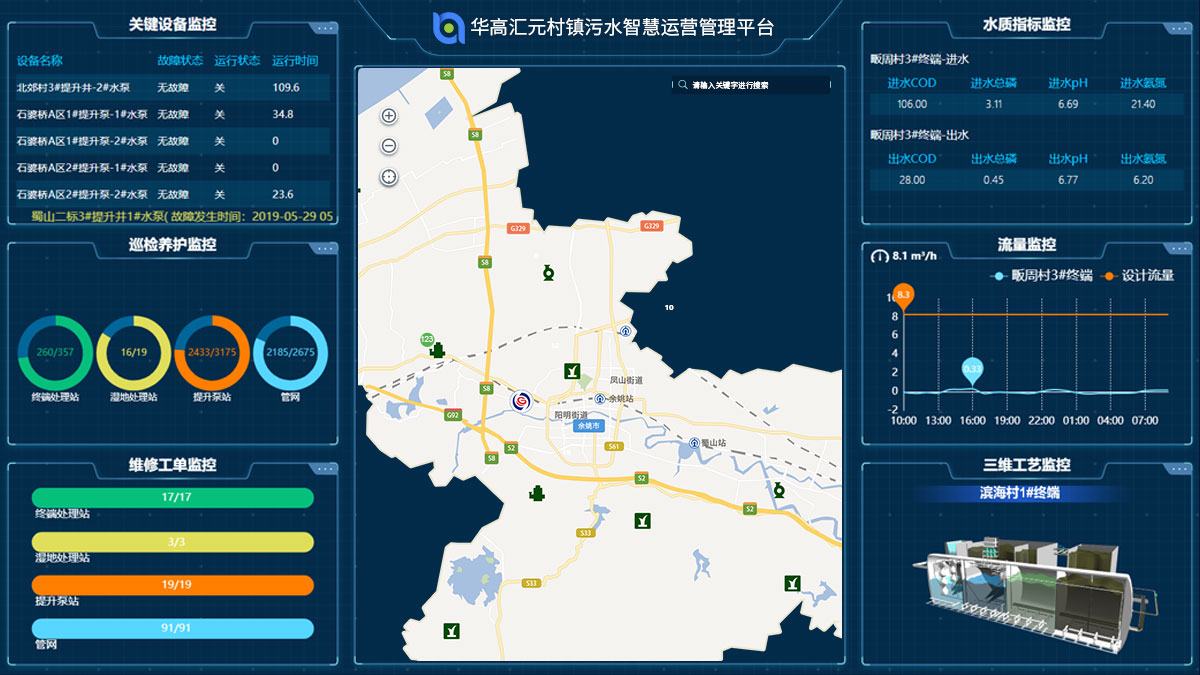
Task: Click the green 17/17 终端处理站 progress bar
Action: click(x=173, y=497)
